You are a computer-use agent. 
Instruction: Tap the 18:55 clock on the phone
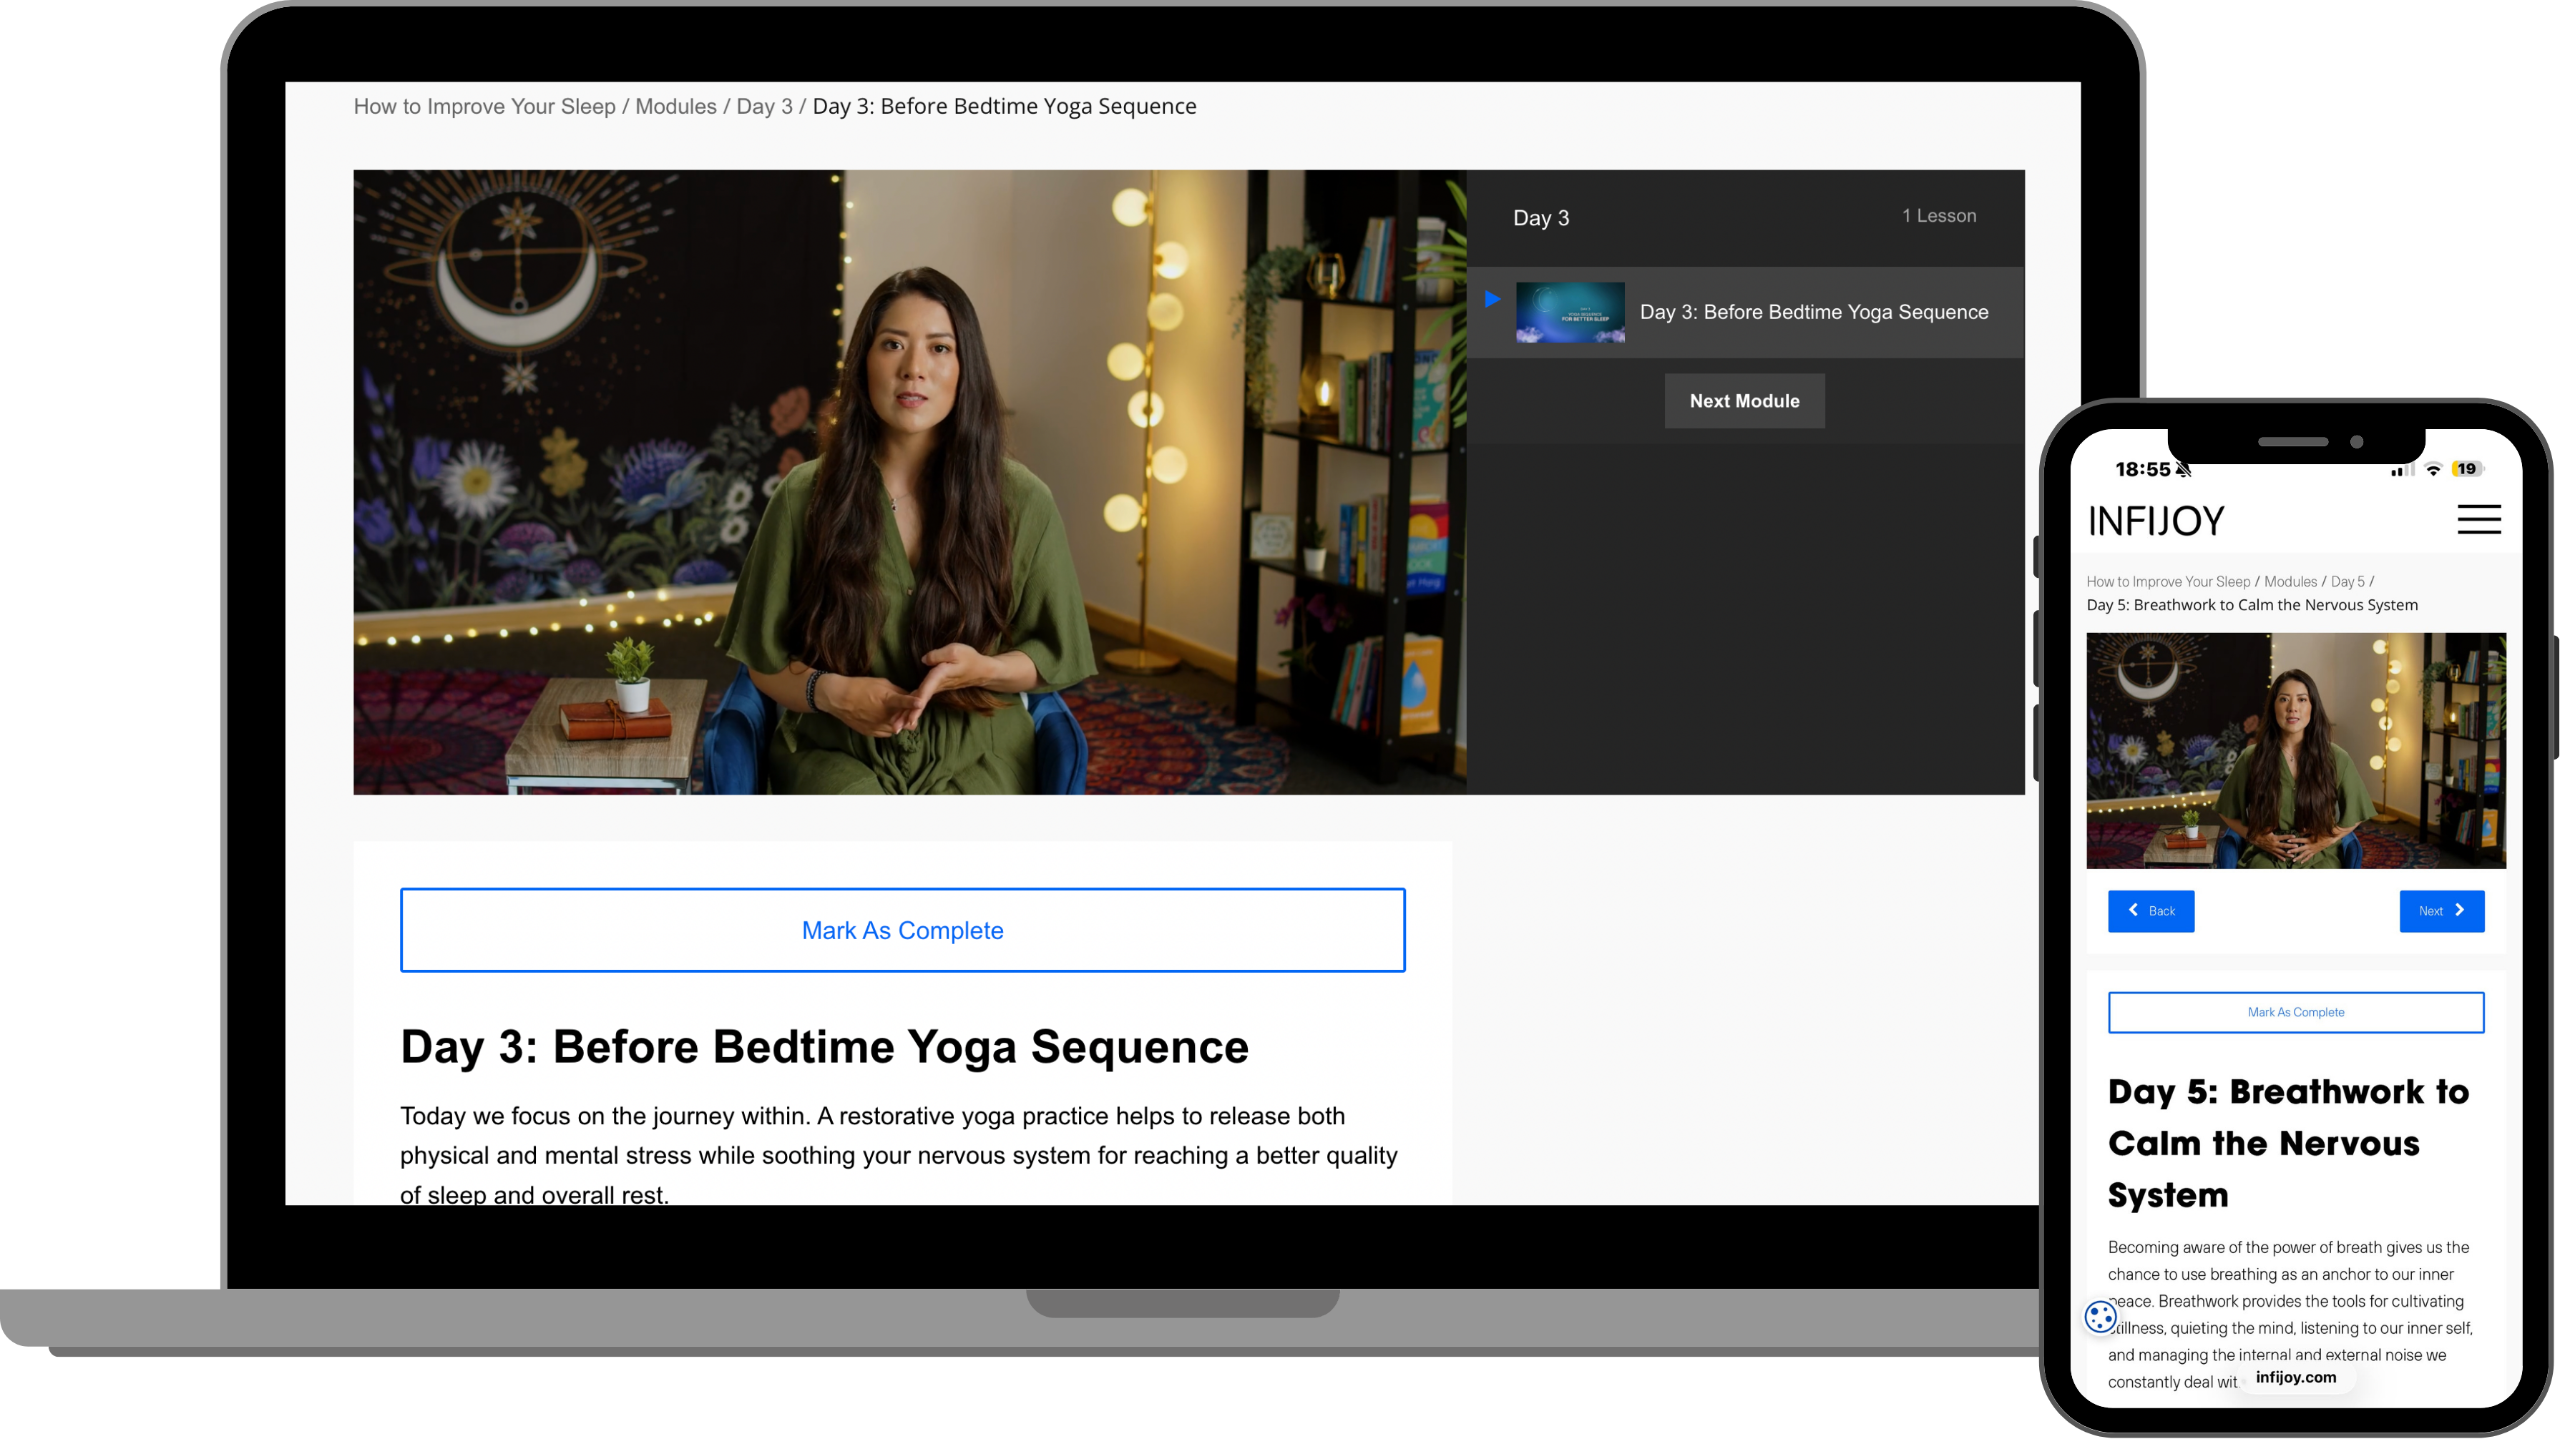tap(2142, 470)
